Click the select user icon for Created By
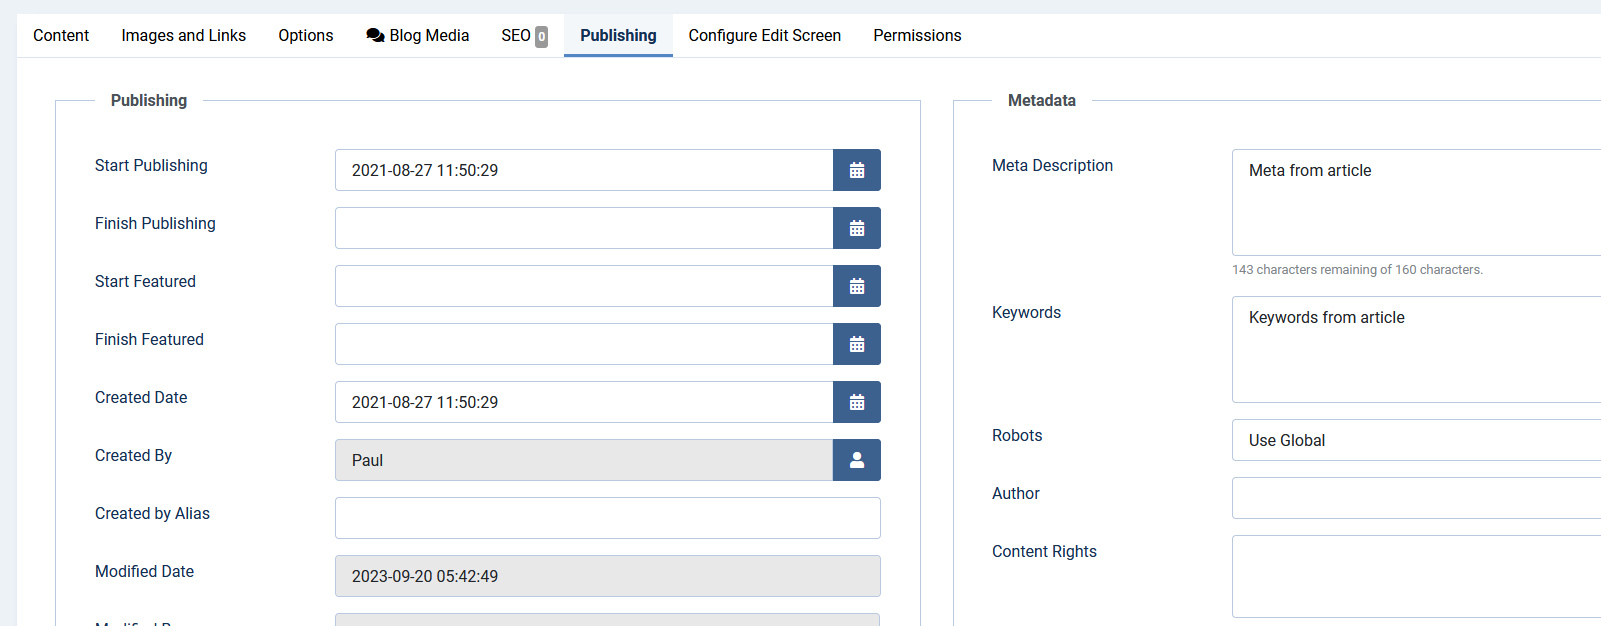This screenshot has width=1601, height=626. [856, 460]
